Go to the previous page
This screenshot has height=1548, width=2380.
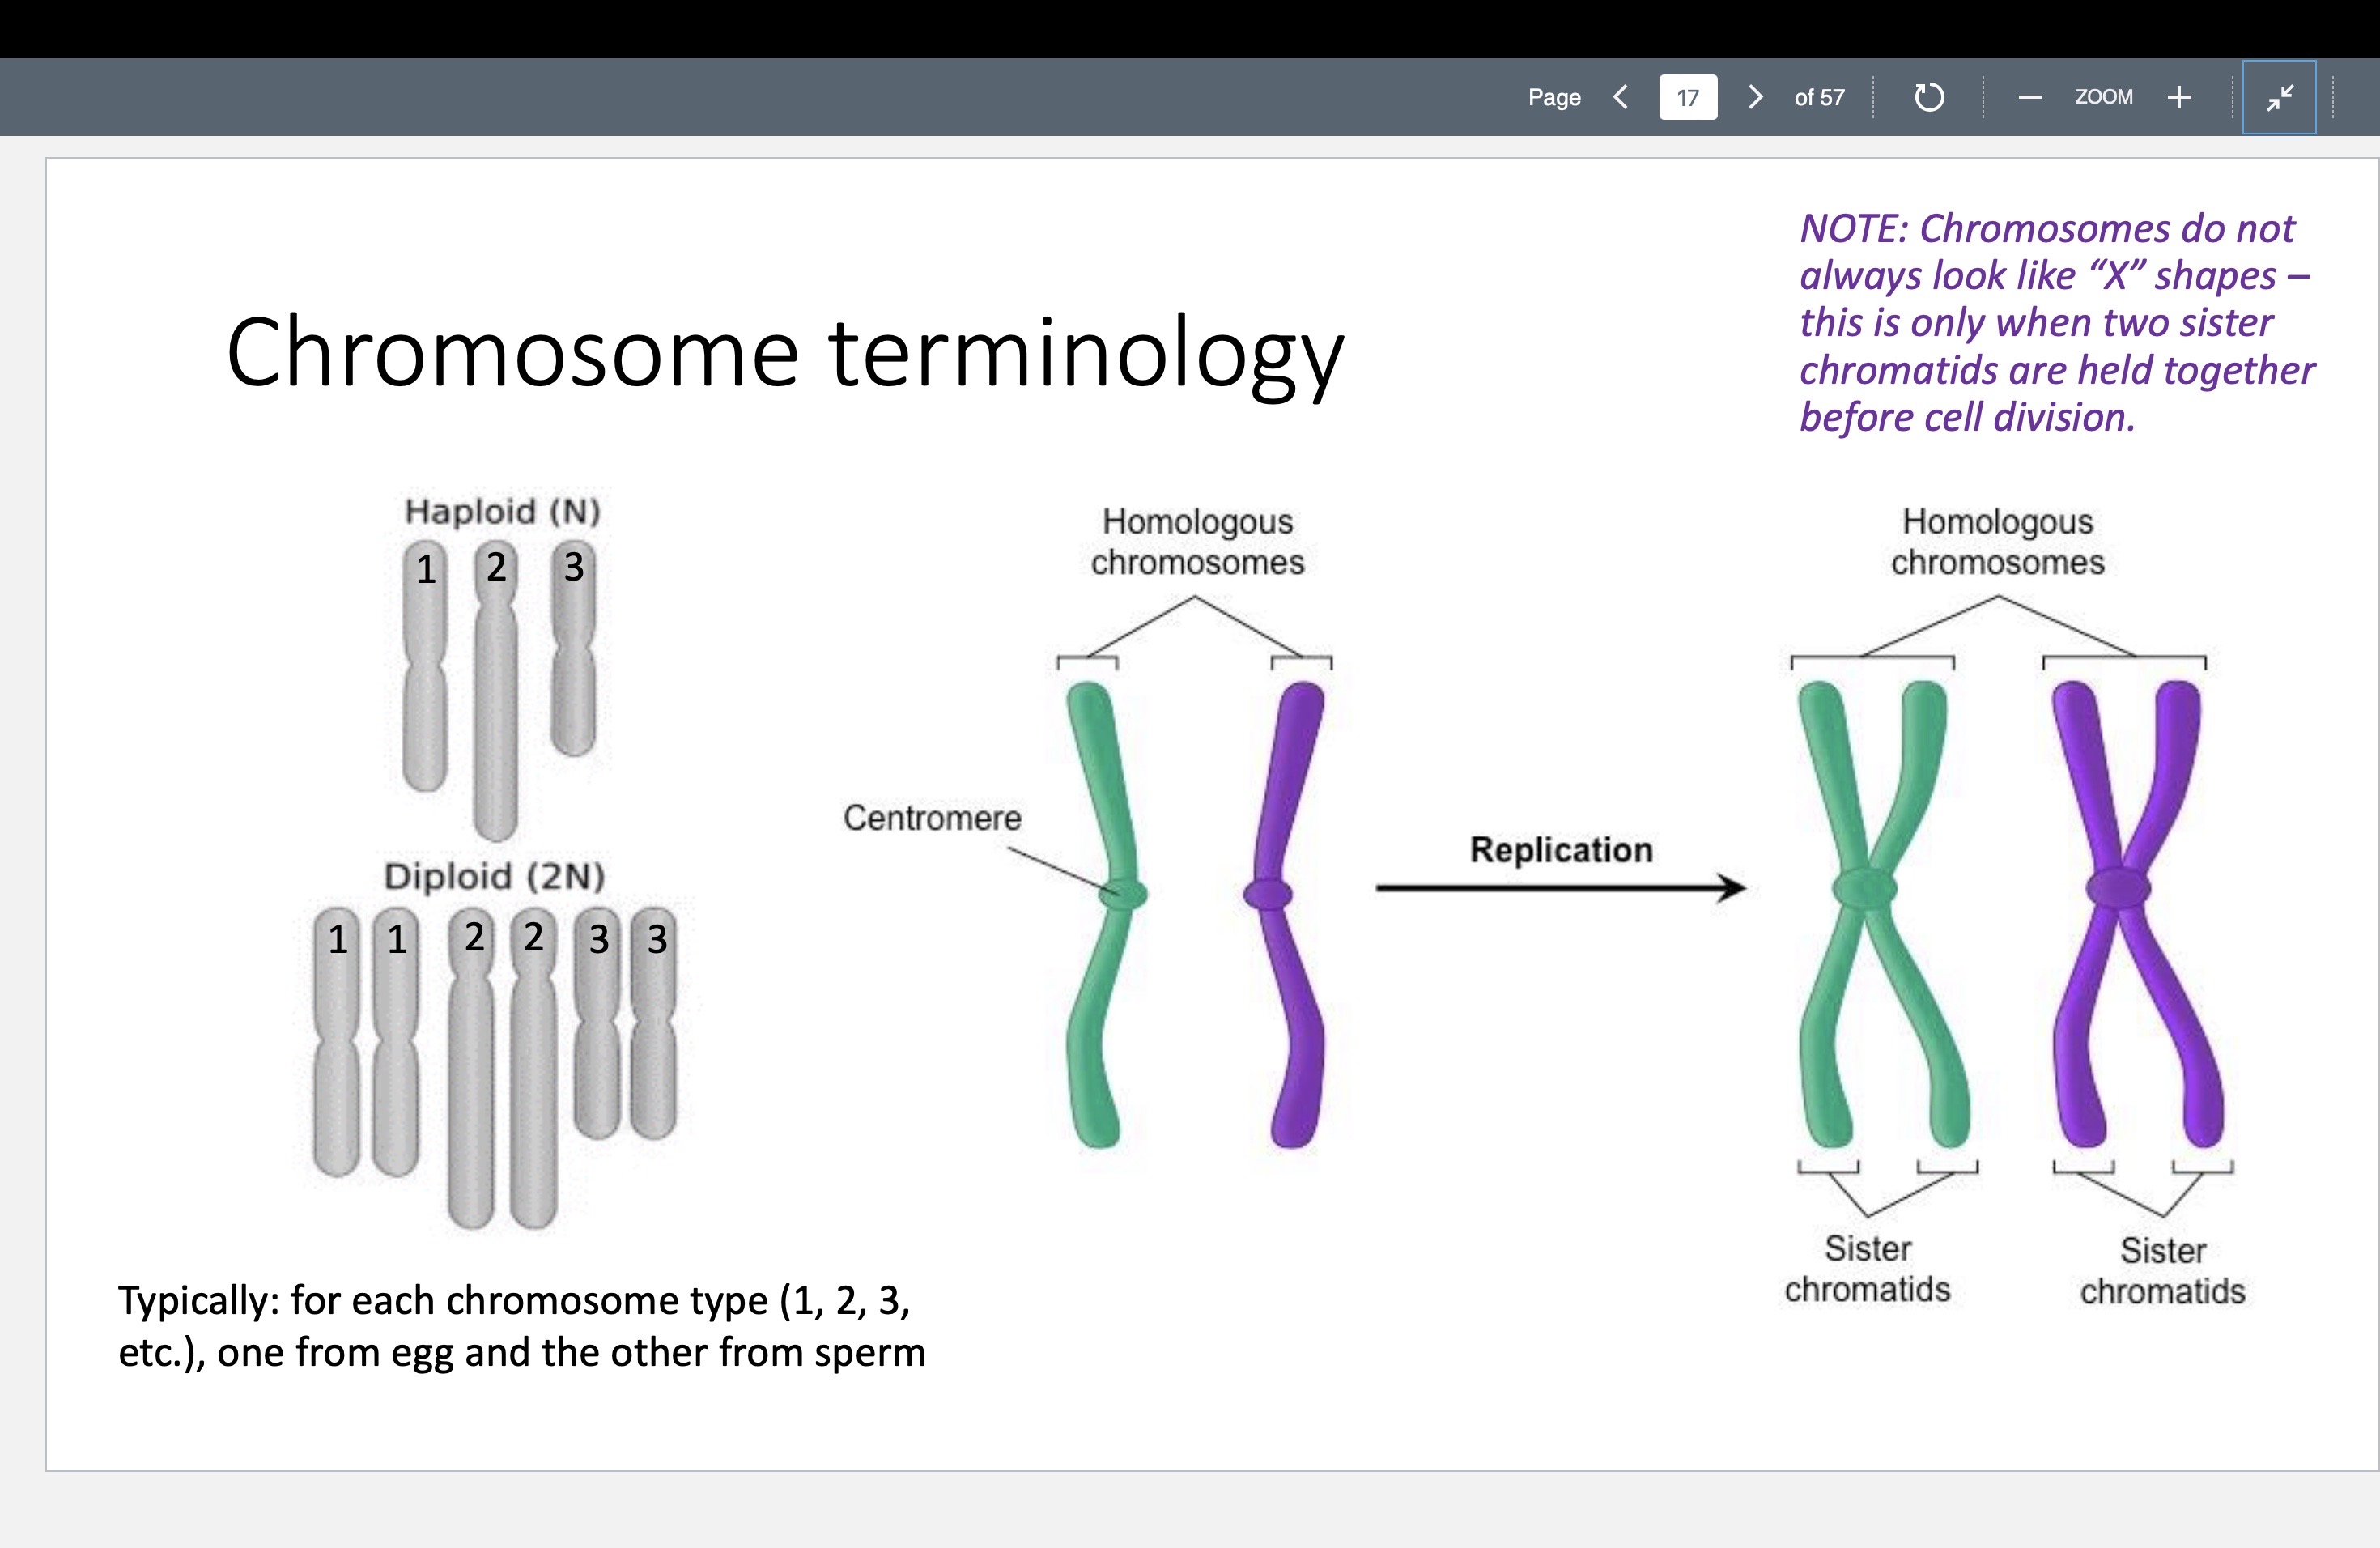coord(1621,97)
